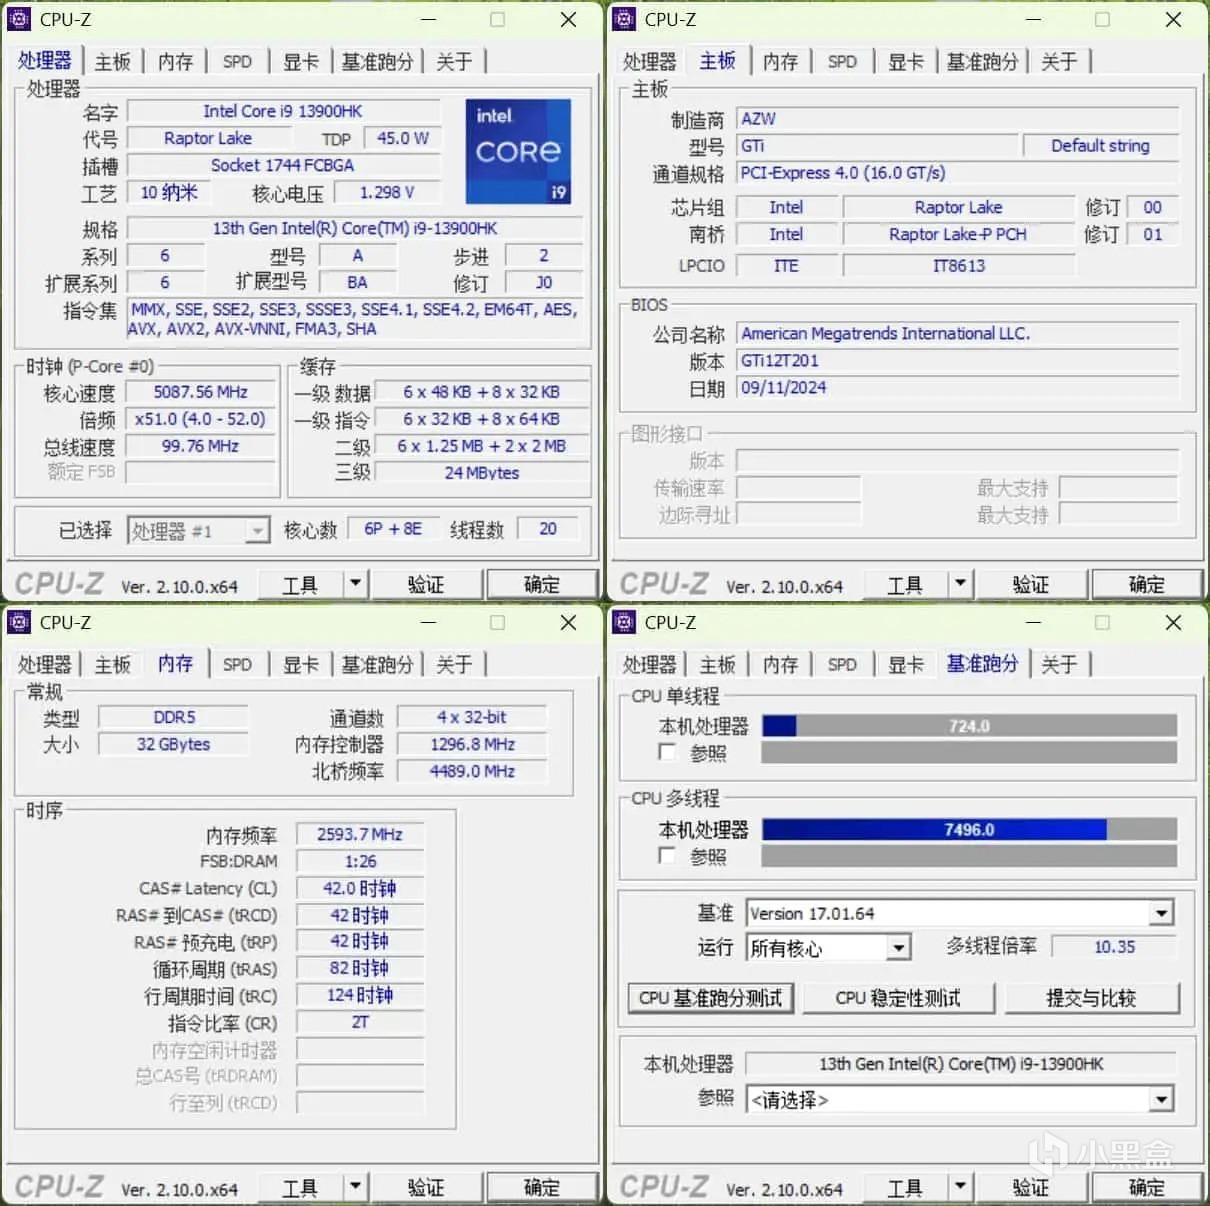1210x1206 pixels.
Task: Click the memory type value DDR5
Action: point(173,717)
